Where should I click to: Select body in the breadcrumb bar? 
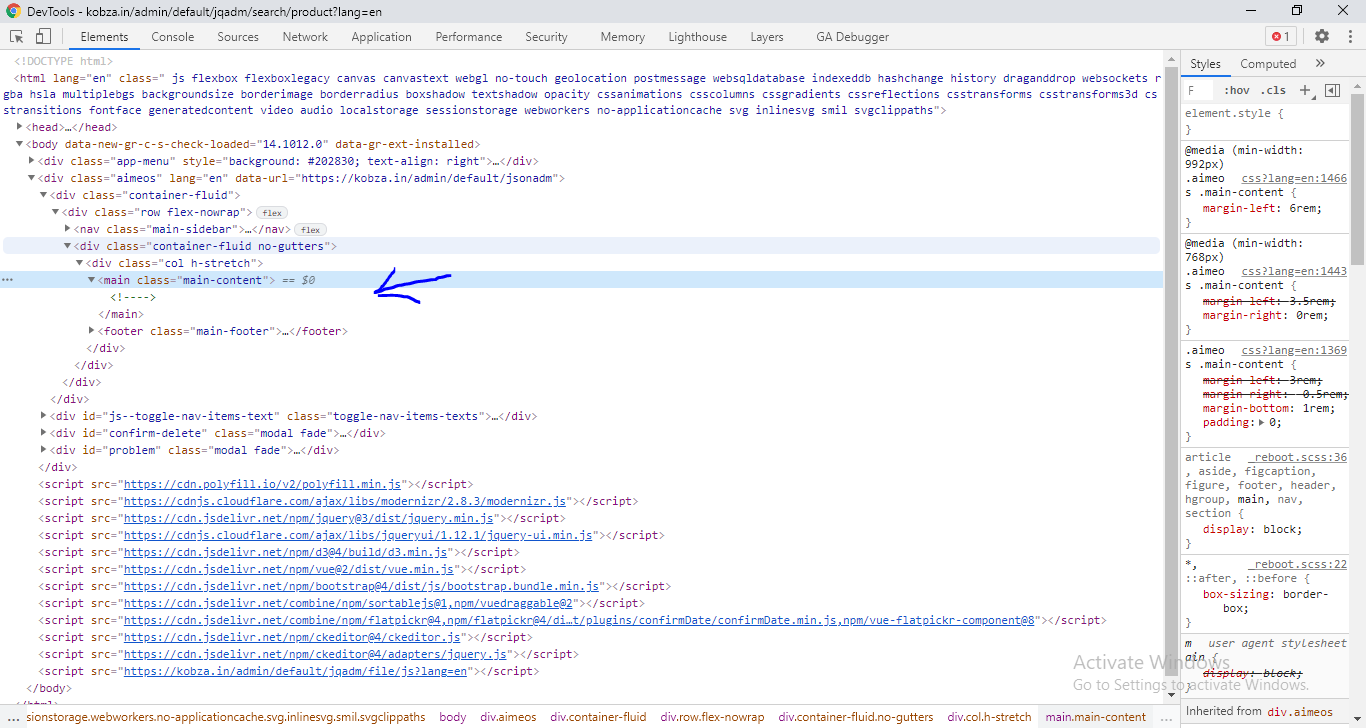click(x=452, y=717)
